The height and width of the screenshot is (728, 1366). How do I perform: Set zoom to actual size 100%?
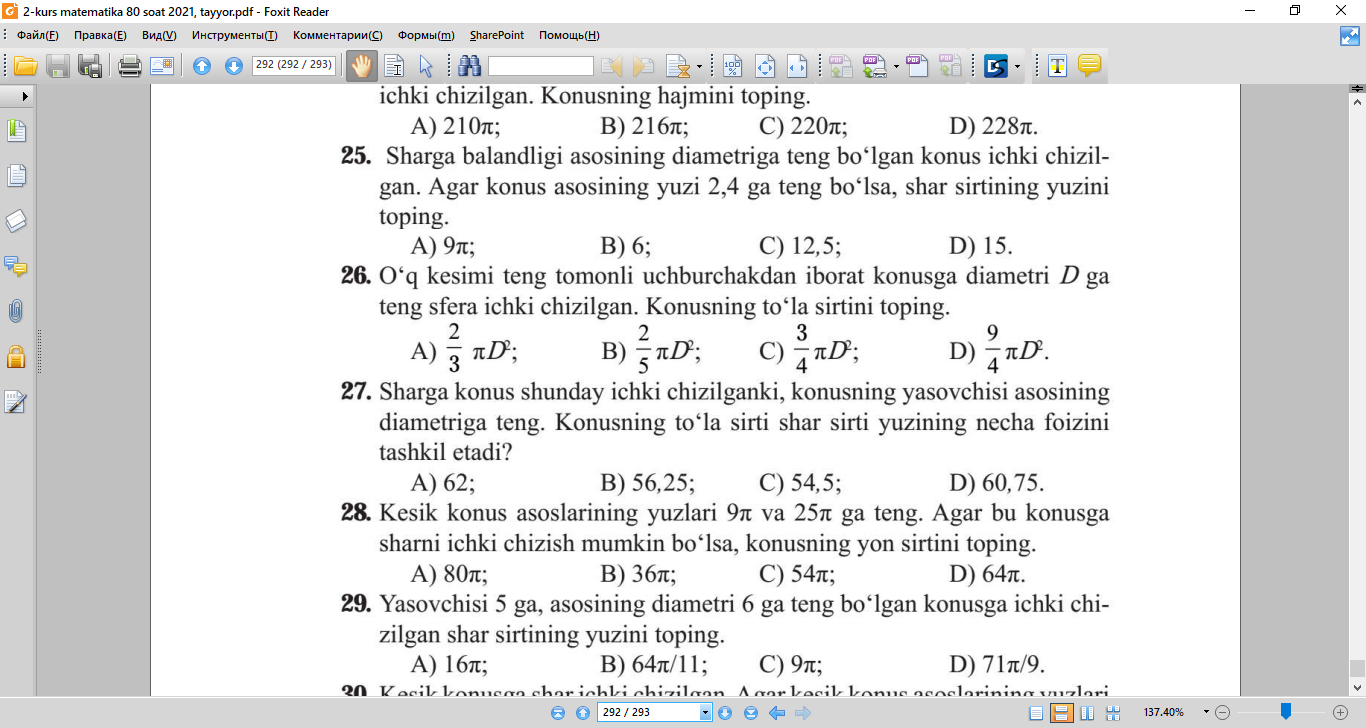click(x=733, y=67)
